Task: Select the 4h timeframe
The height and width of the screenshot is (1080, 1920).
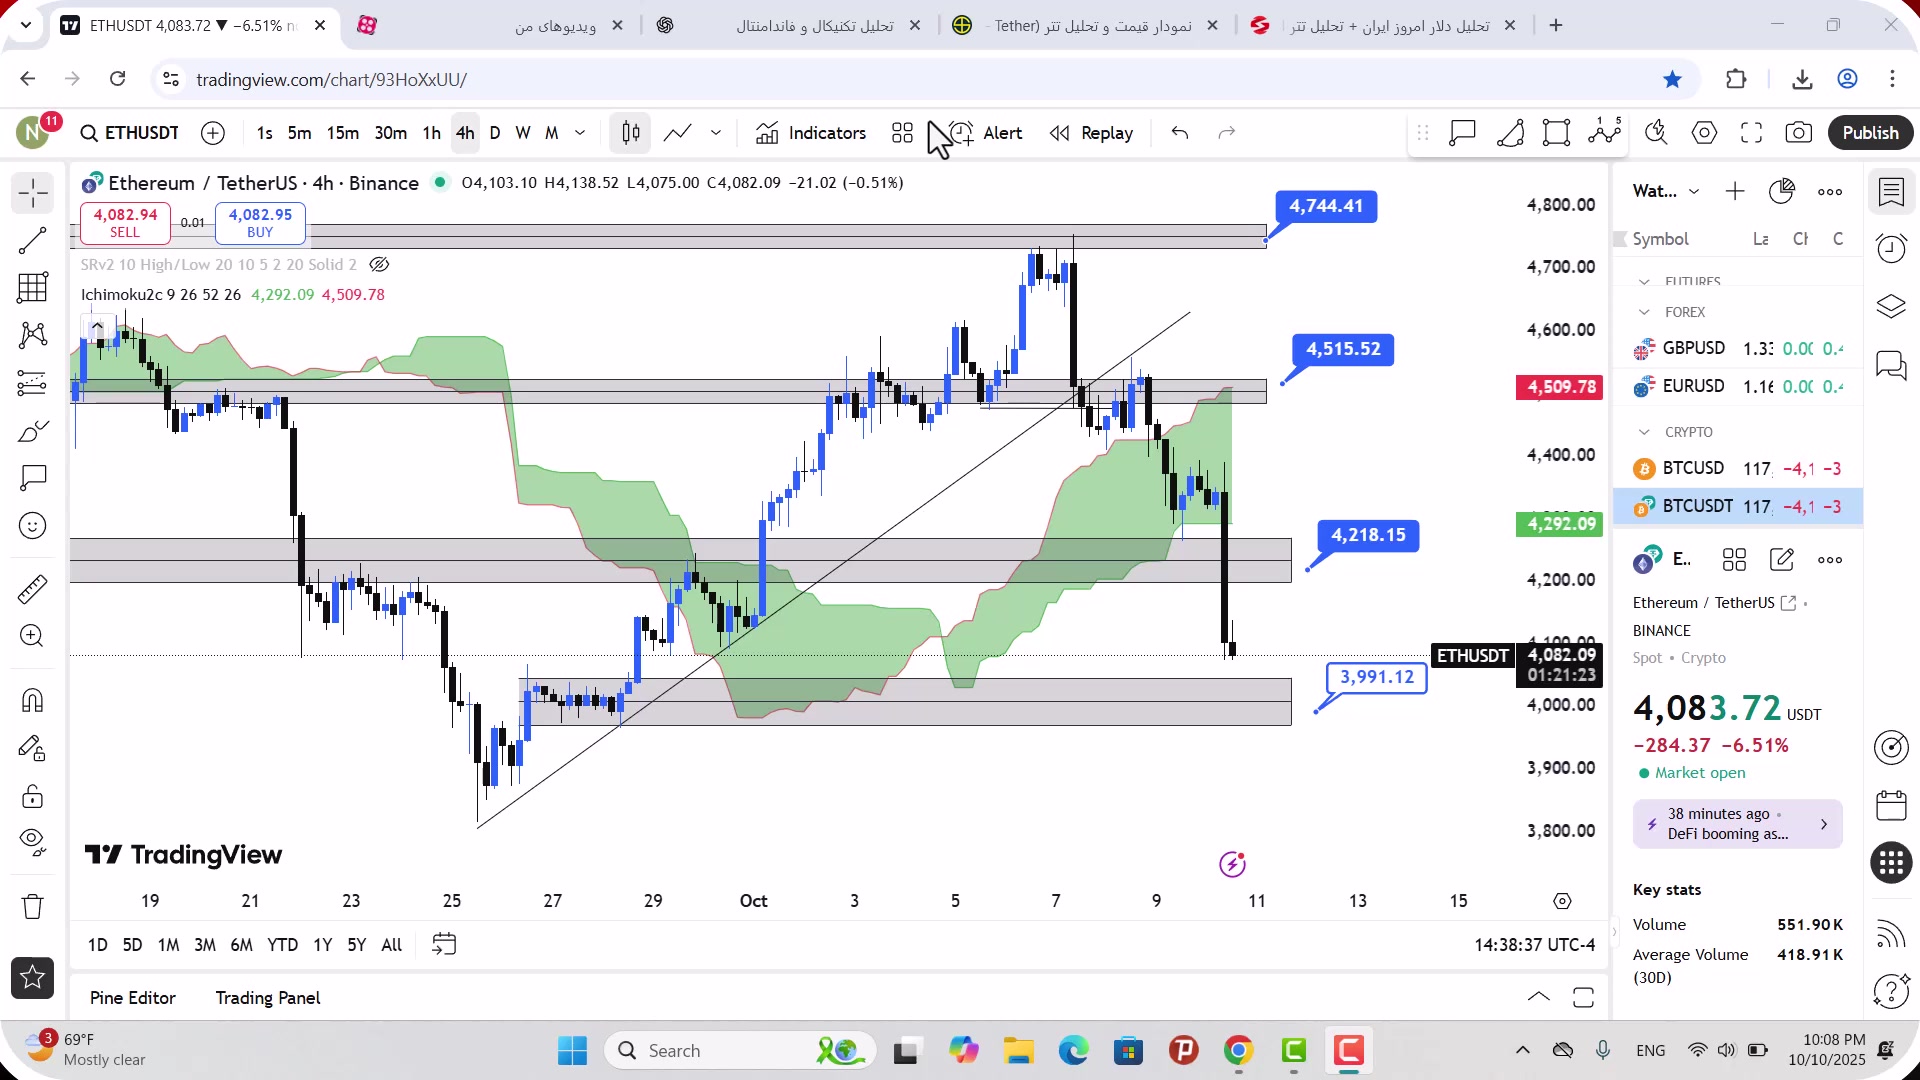Action: click(x=465, y=133)
